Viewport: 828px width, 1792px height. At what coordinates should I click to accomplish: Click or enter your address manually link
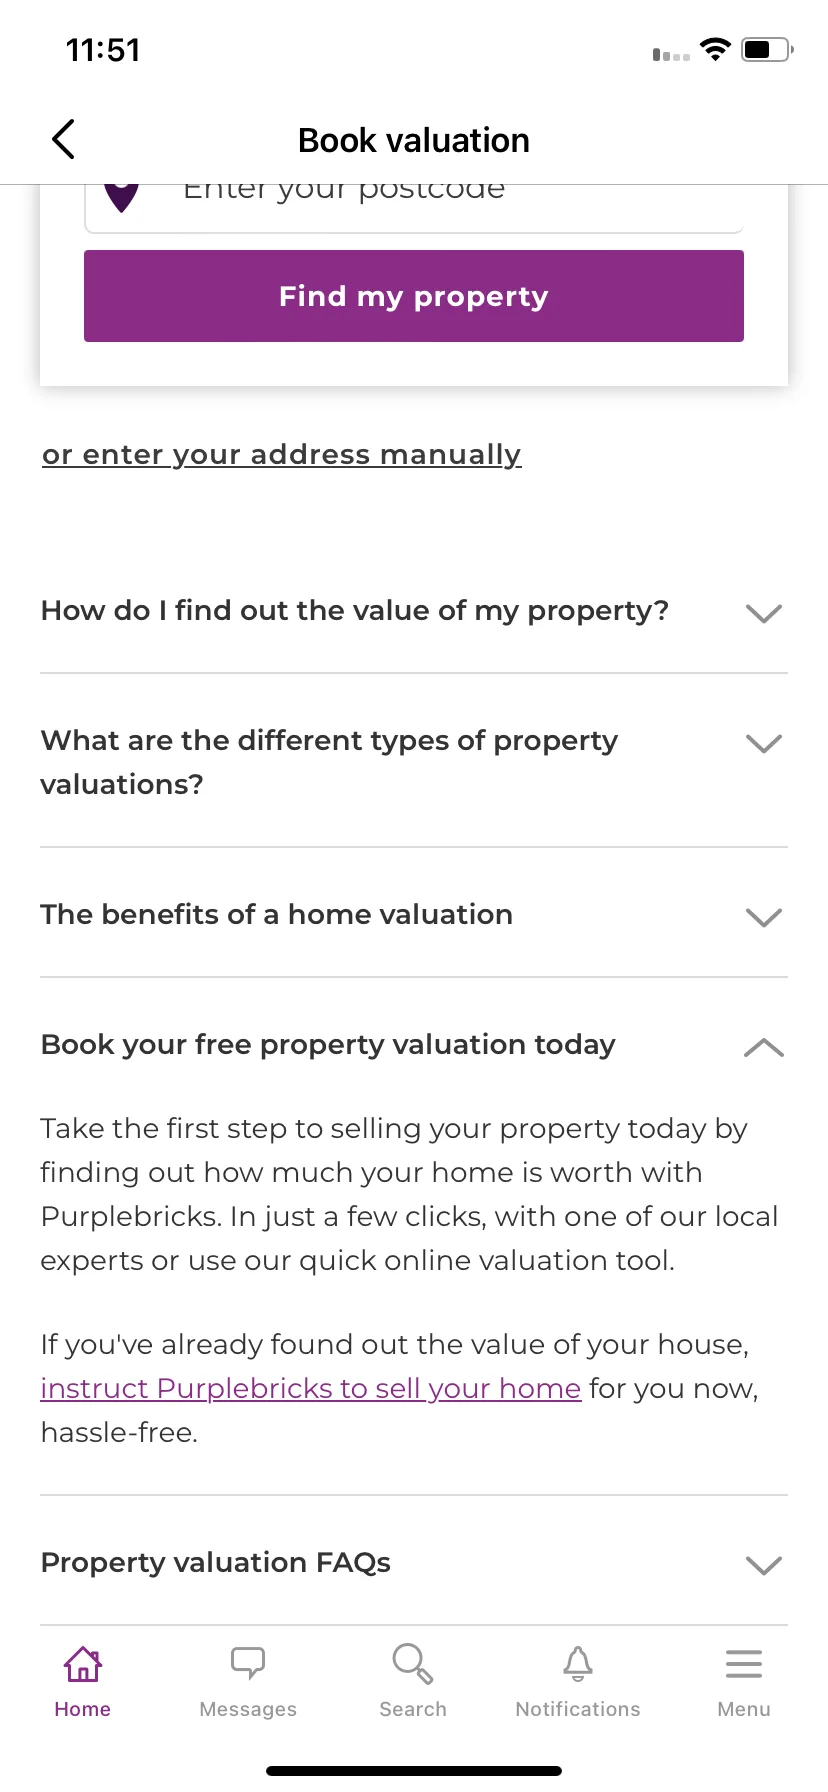pyautogui.click(x=282, y=455)
